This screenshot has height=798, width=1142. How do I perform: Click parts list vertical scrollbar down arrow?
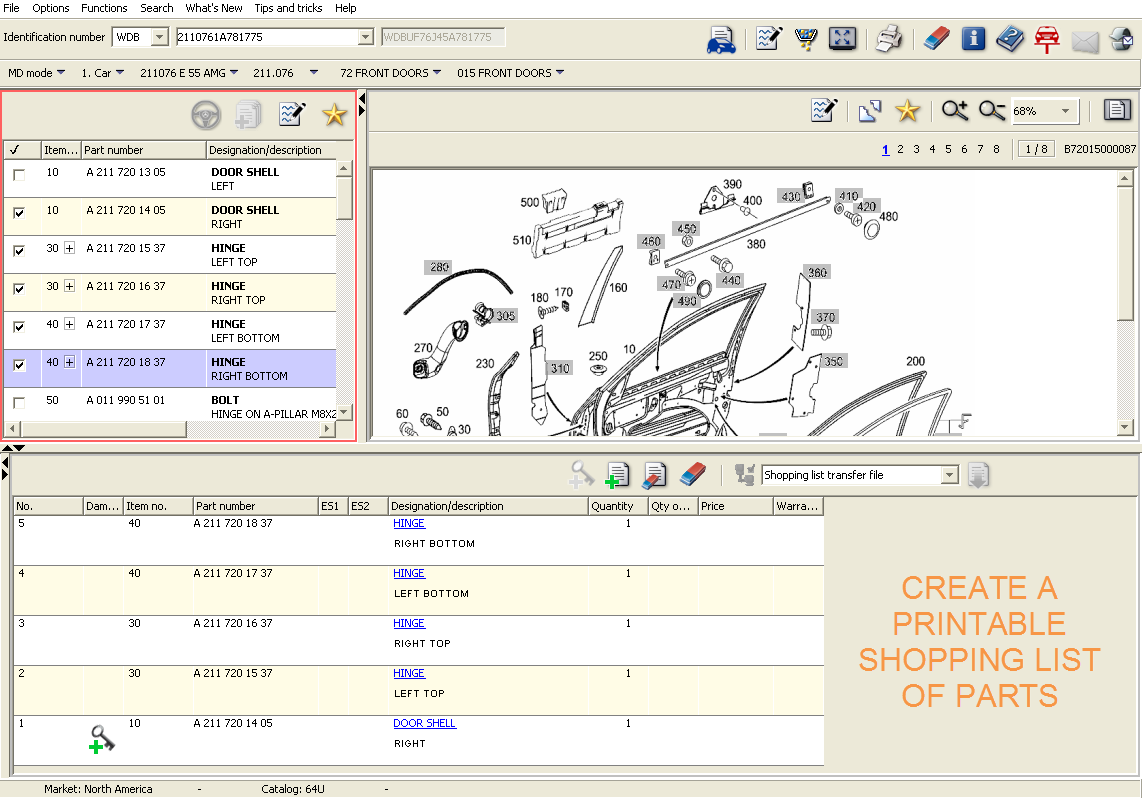[344, 412]
